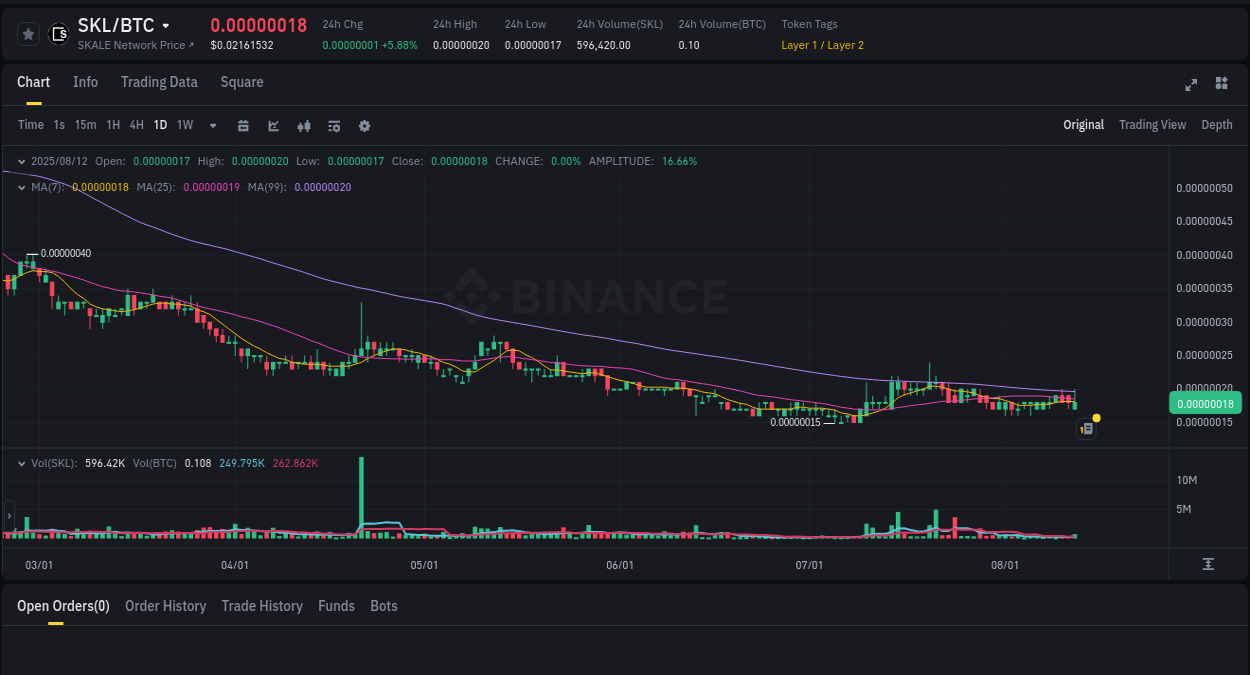Switch to the Trading Data tab
This screenshot has width=1250, height=675.
(x=159, y=82)
